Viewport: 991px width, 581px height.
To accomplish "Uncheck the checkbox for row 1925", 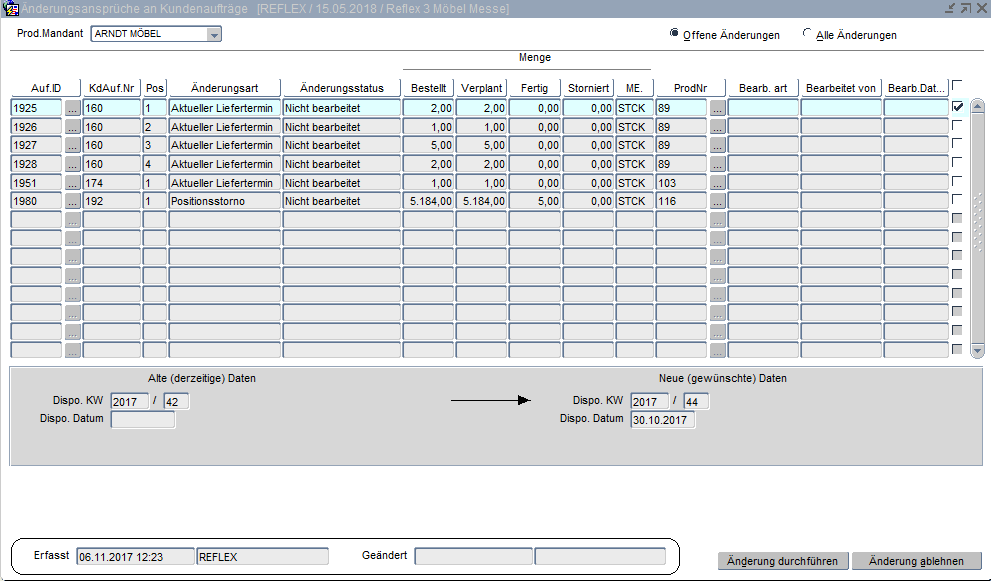I will click(958, 107).
